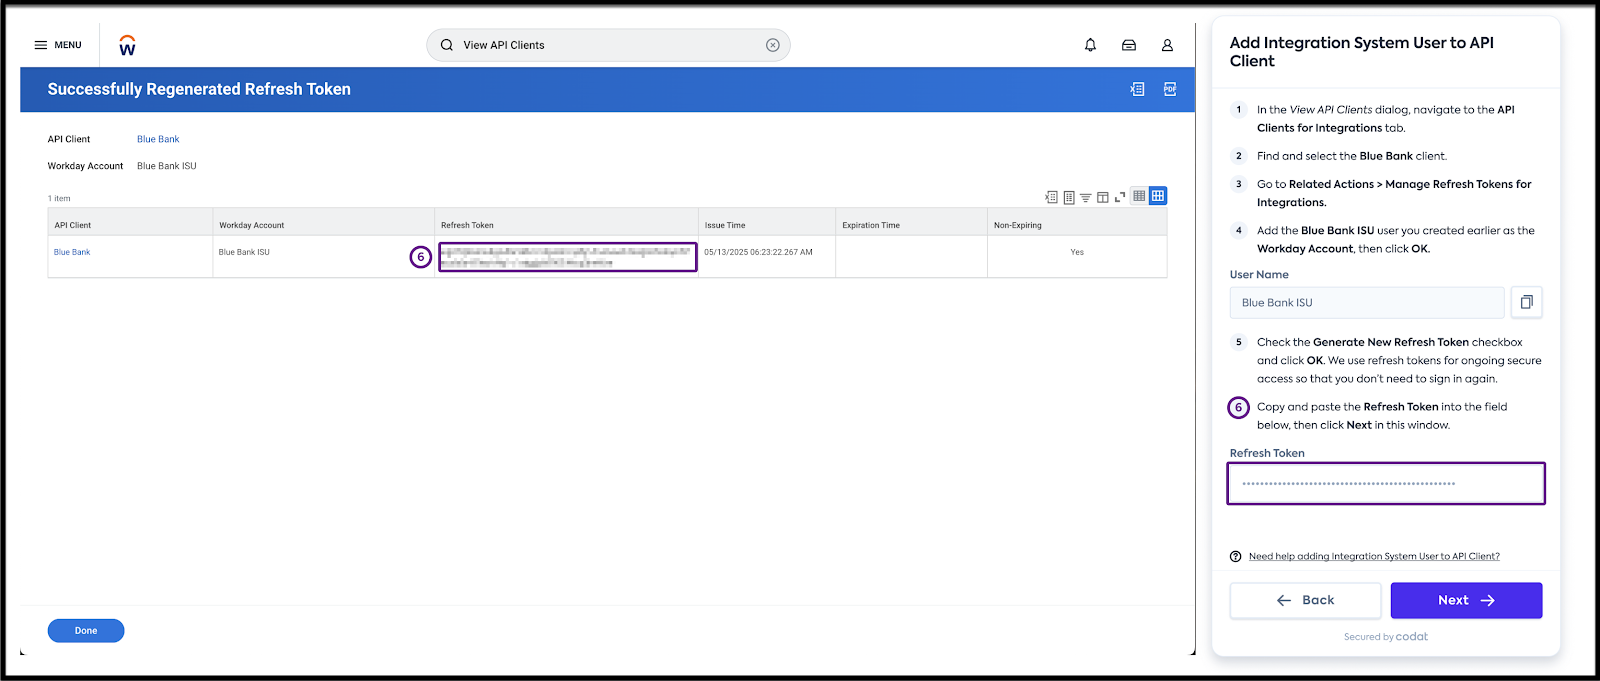Open the hamburger MENU in Workday
Viewport: 1600px width, 681px height.
(58, 45)
